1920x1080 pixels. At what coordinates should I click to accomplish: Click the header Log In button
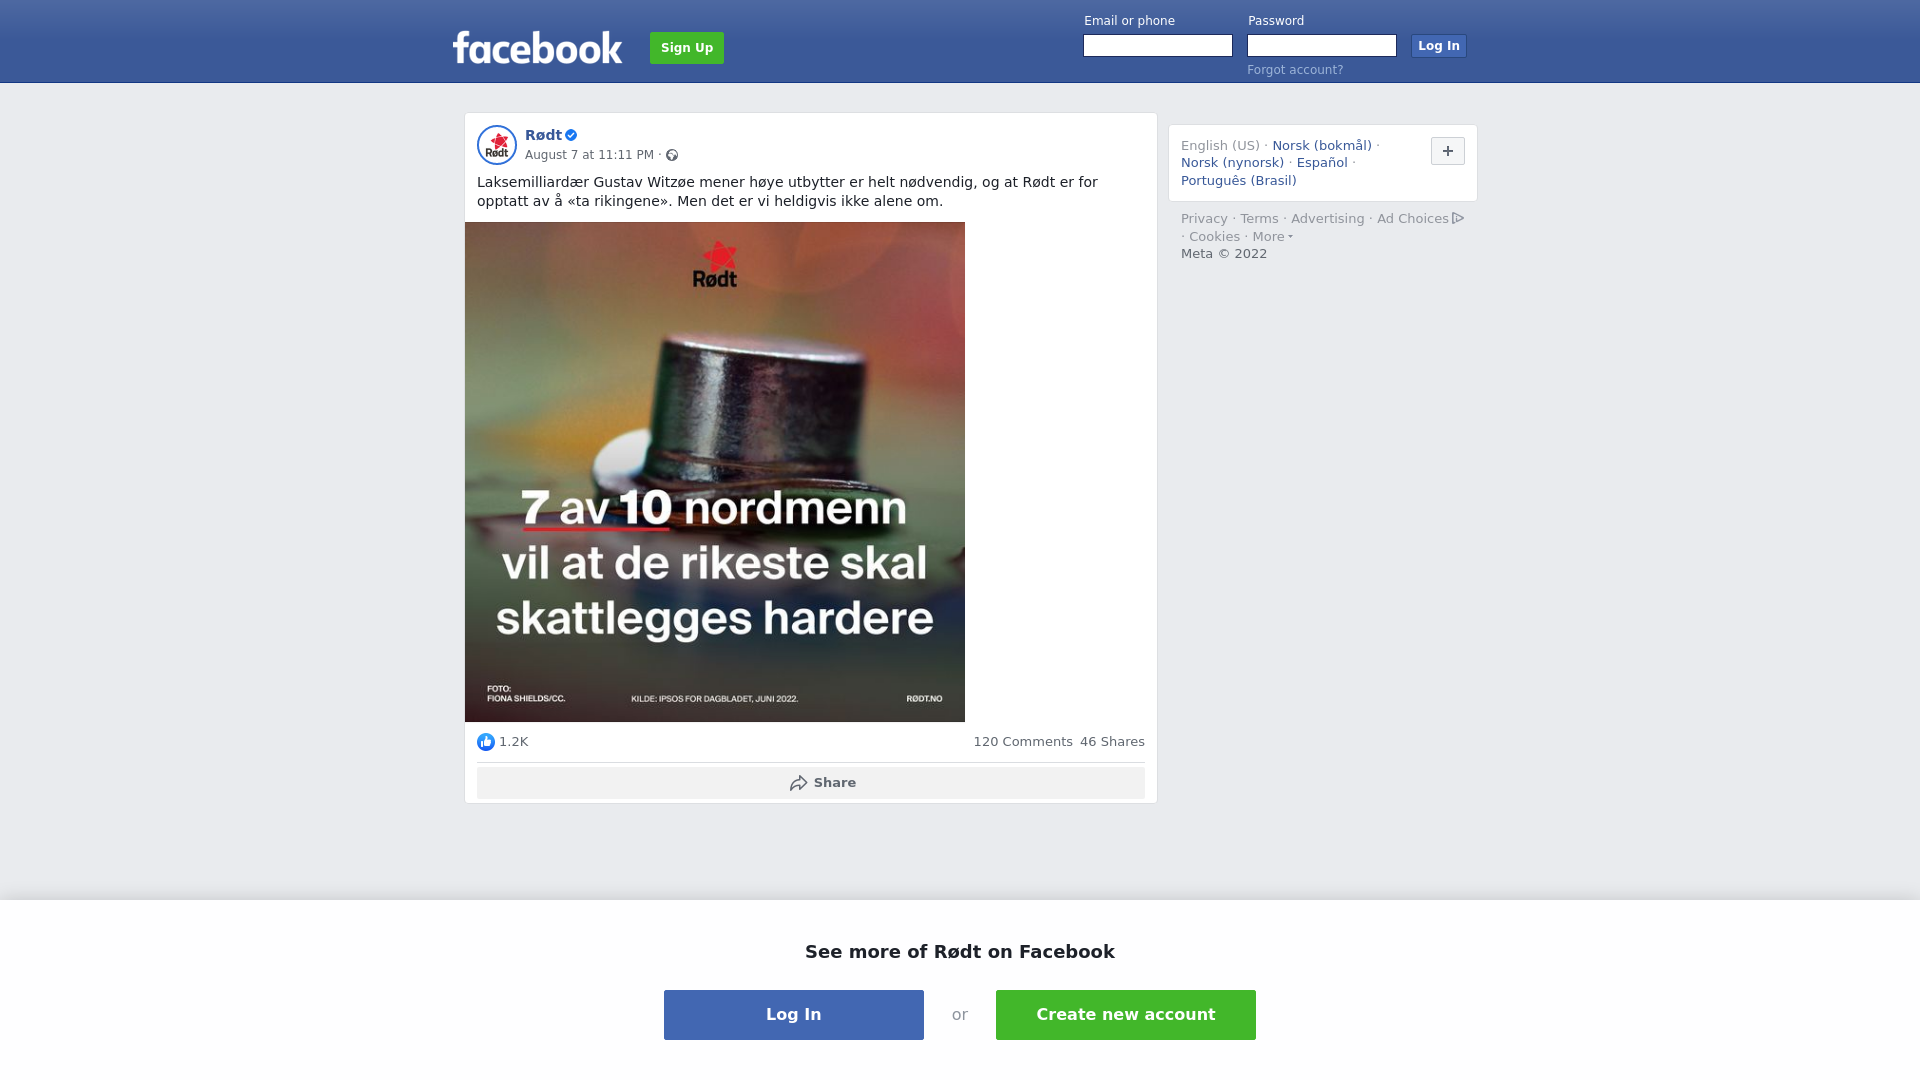(1439, 46)
